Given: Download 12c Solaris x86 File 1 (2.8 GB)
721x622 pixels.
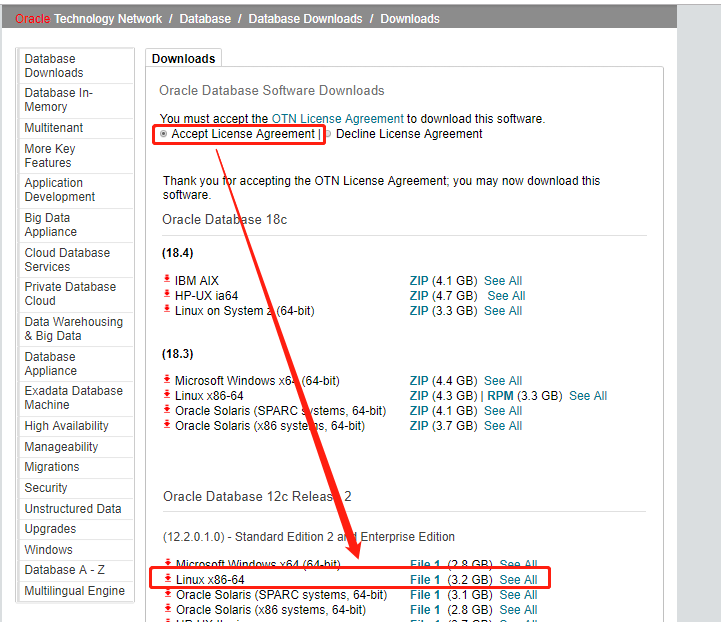Looking at the screenshot, I should point(425,610).
